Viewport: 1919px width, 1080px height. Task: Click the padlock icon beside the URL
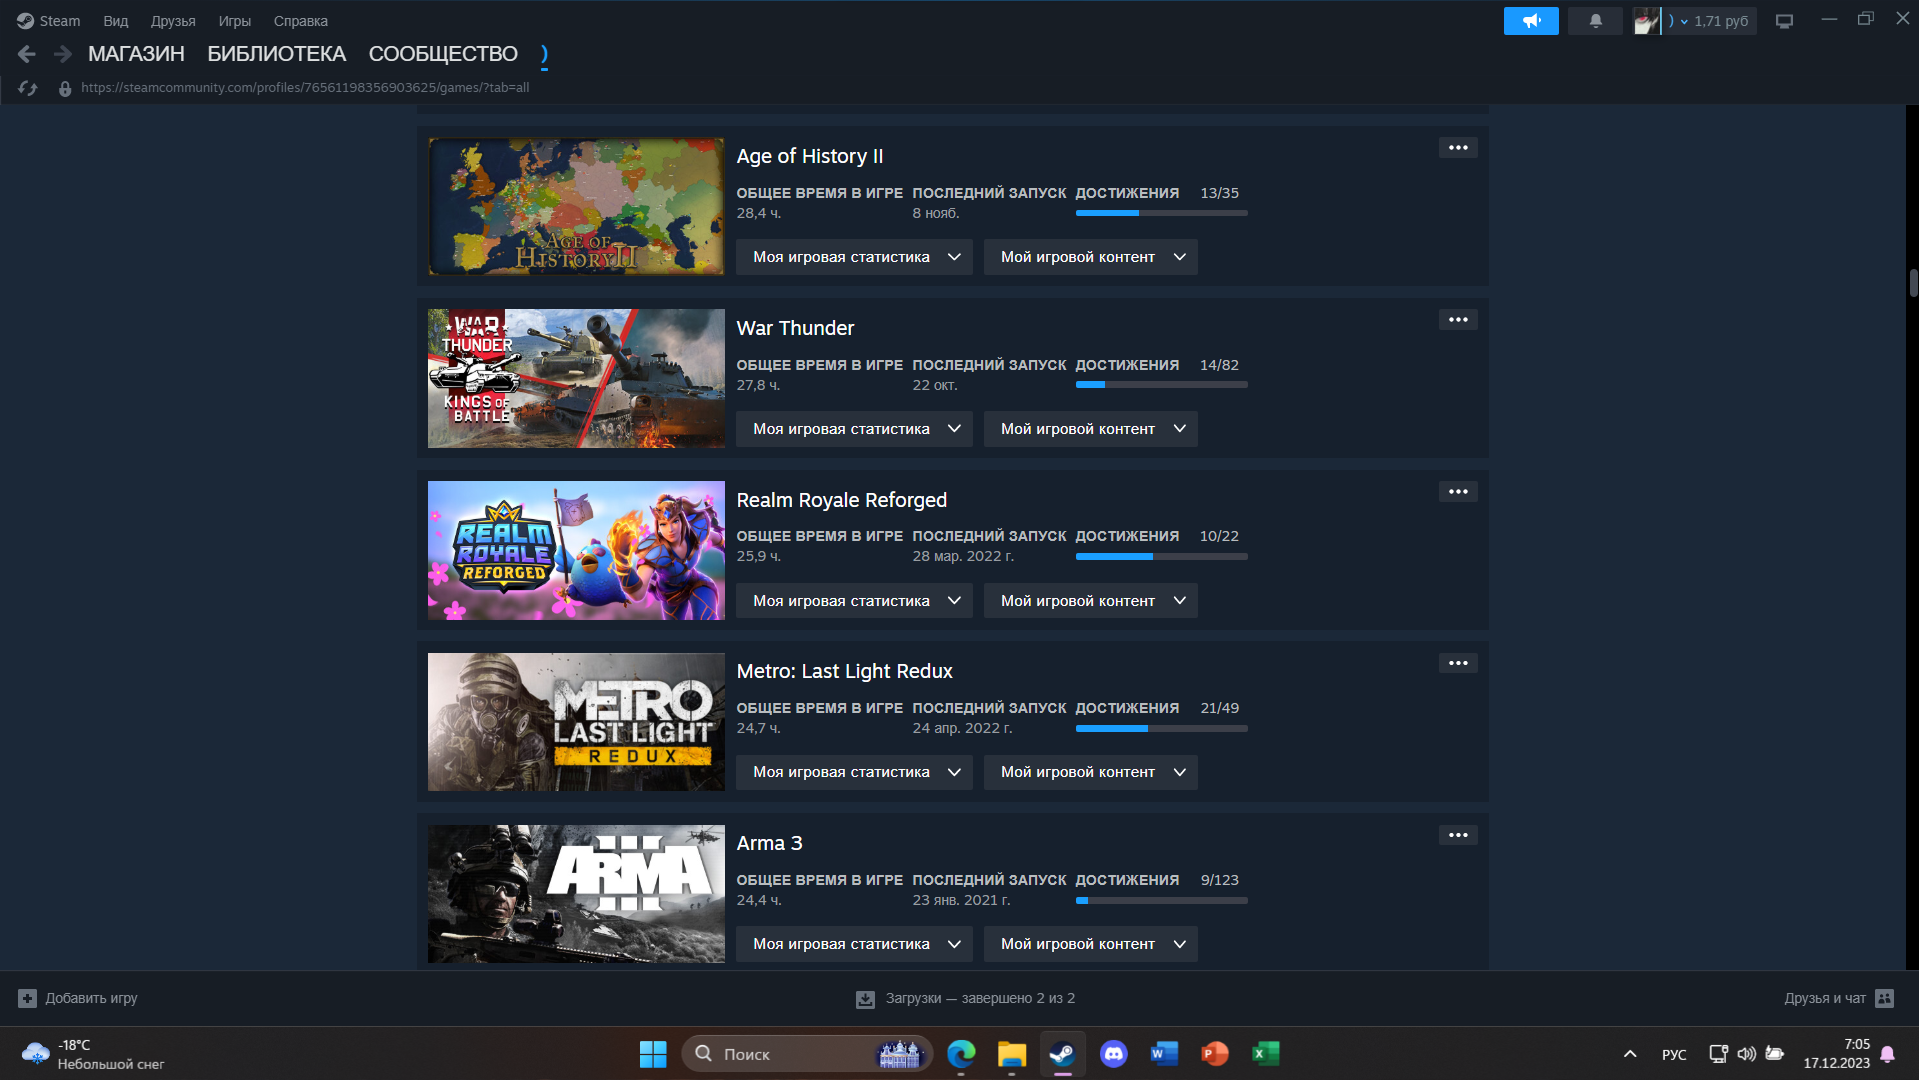(x=65, y=88)
